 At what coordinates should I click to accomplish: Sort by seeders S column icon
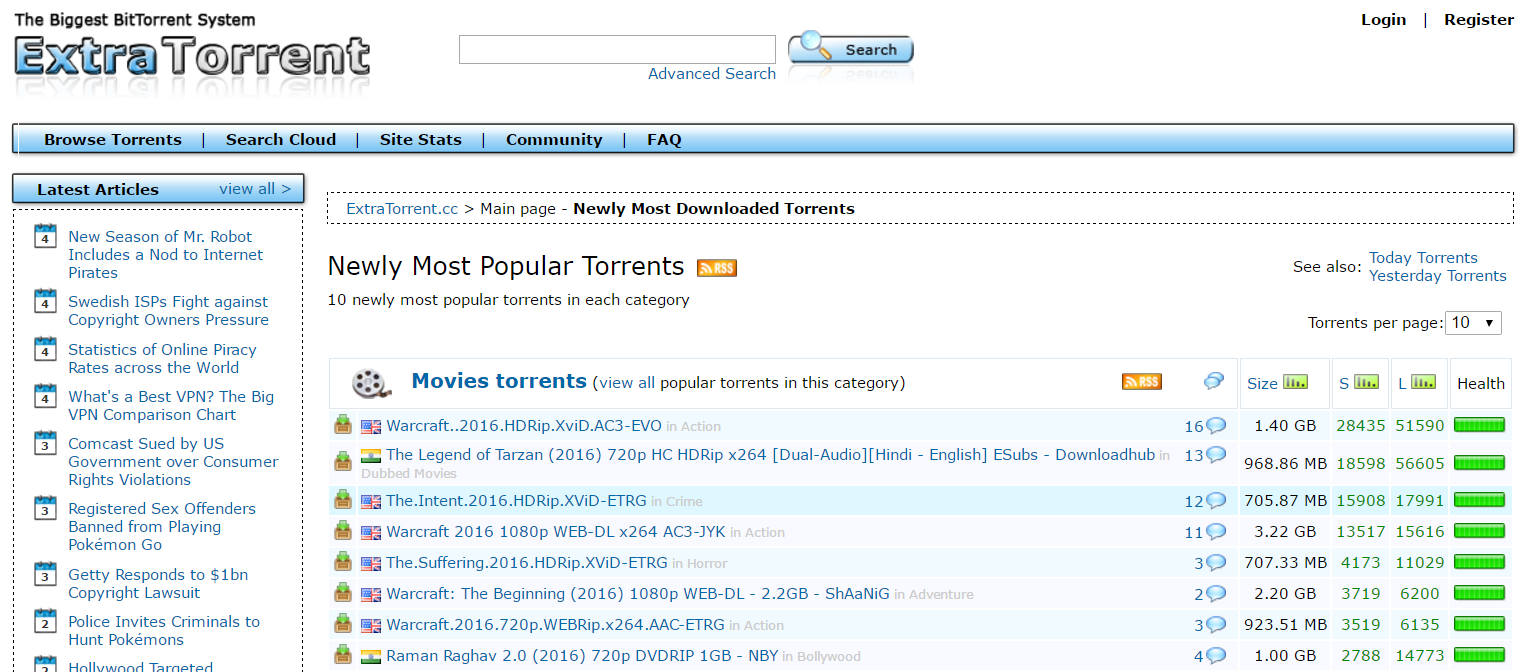tap(1366, 382)
